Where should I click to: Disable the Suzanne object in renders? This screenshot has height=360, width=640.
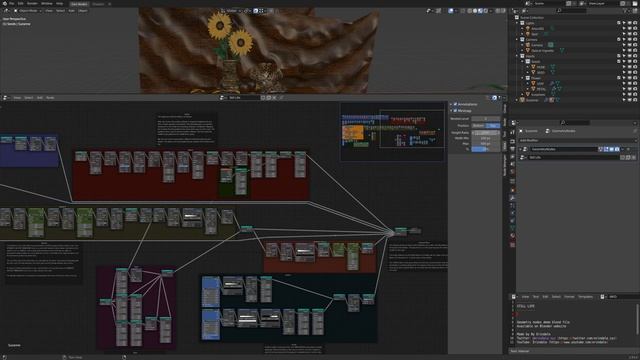click(635, 100)
